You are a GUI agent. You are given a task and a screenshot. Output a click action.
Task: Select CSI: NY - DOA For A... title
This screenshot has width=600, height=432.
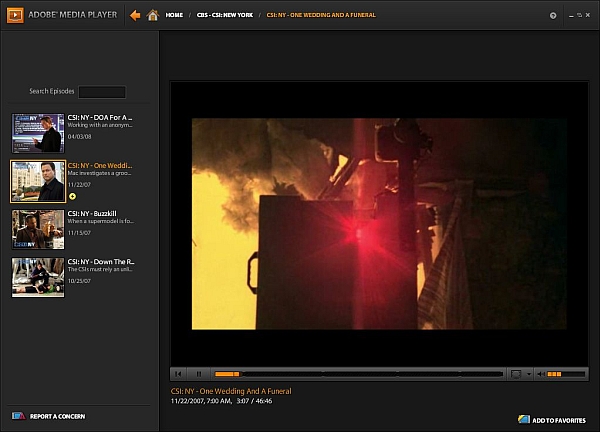pos(100,117)
